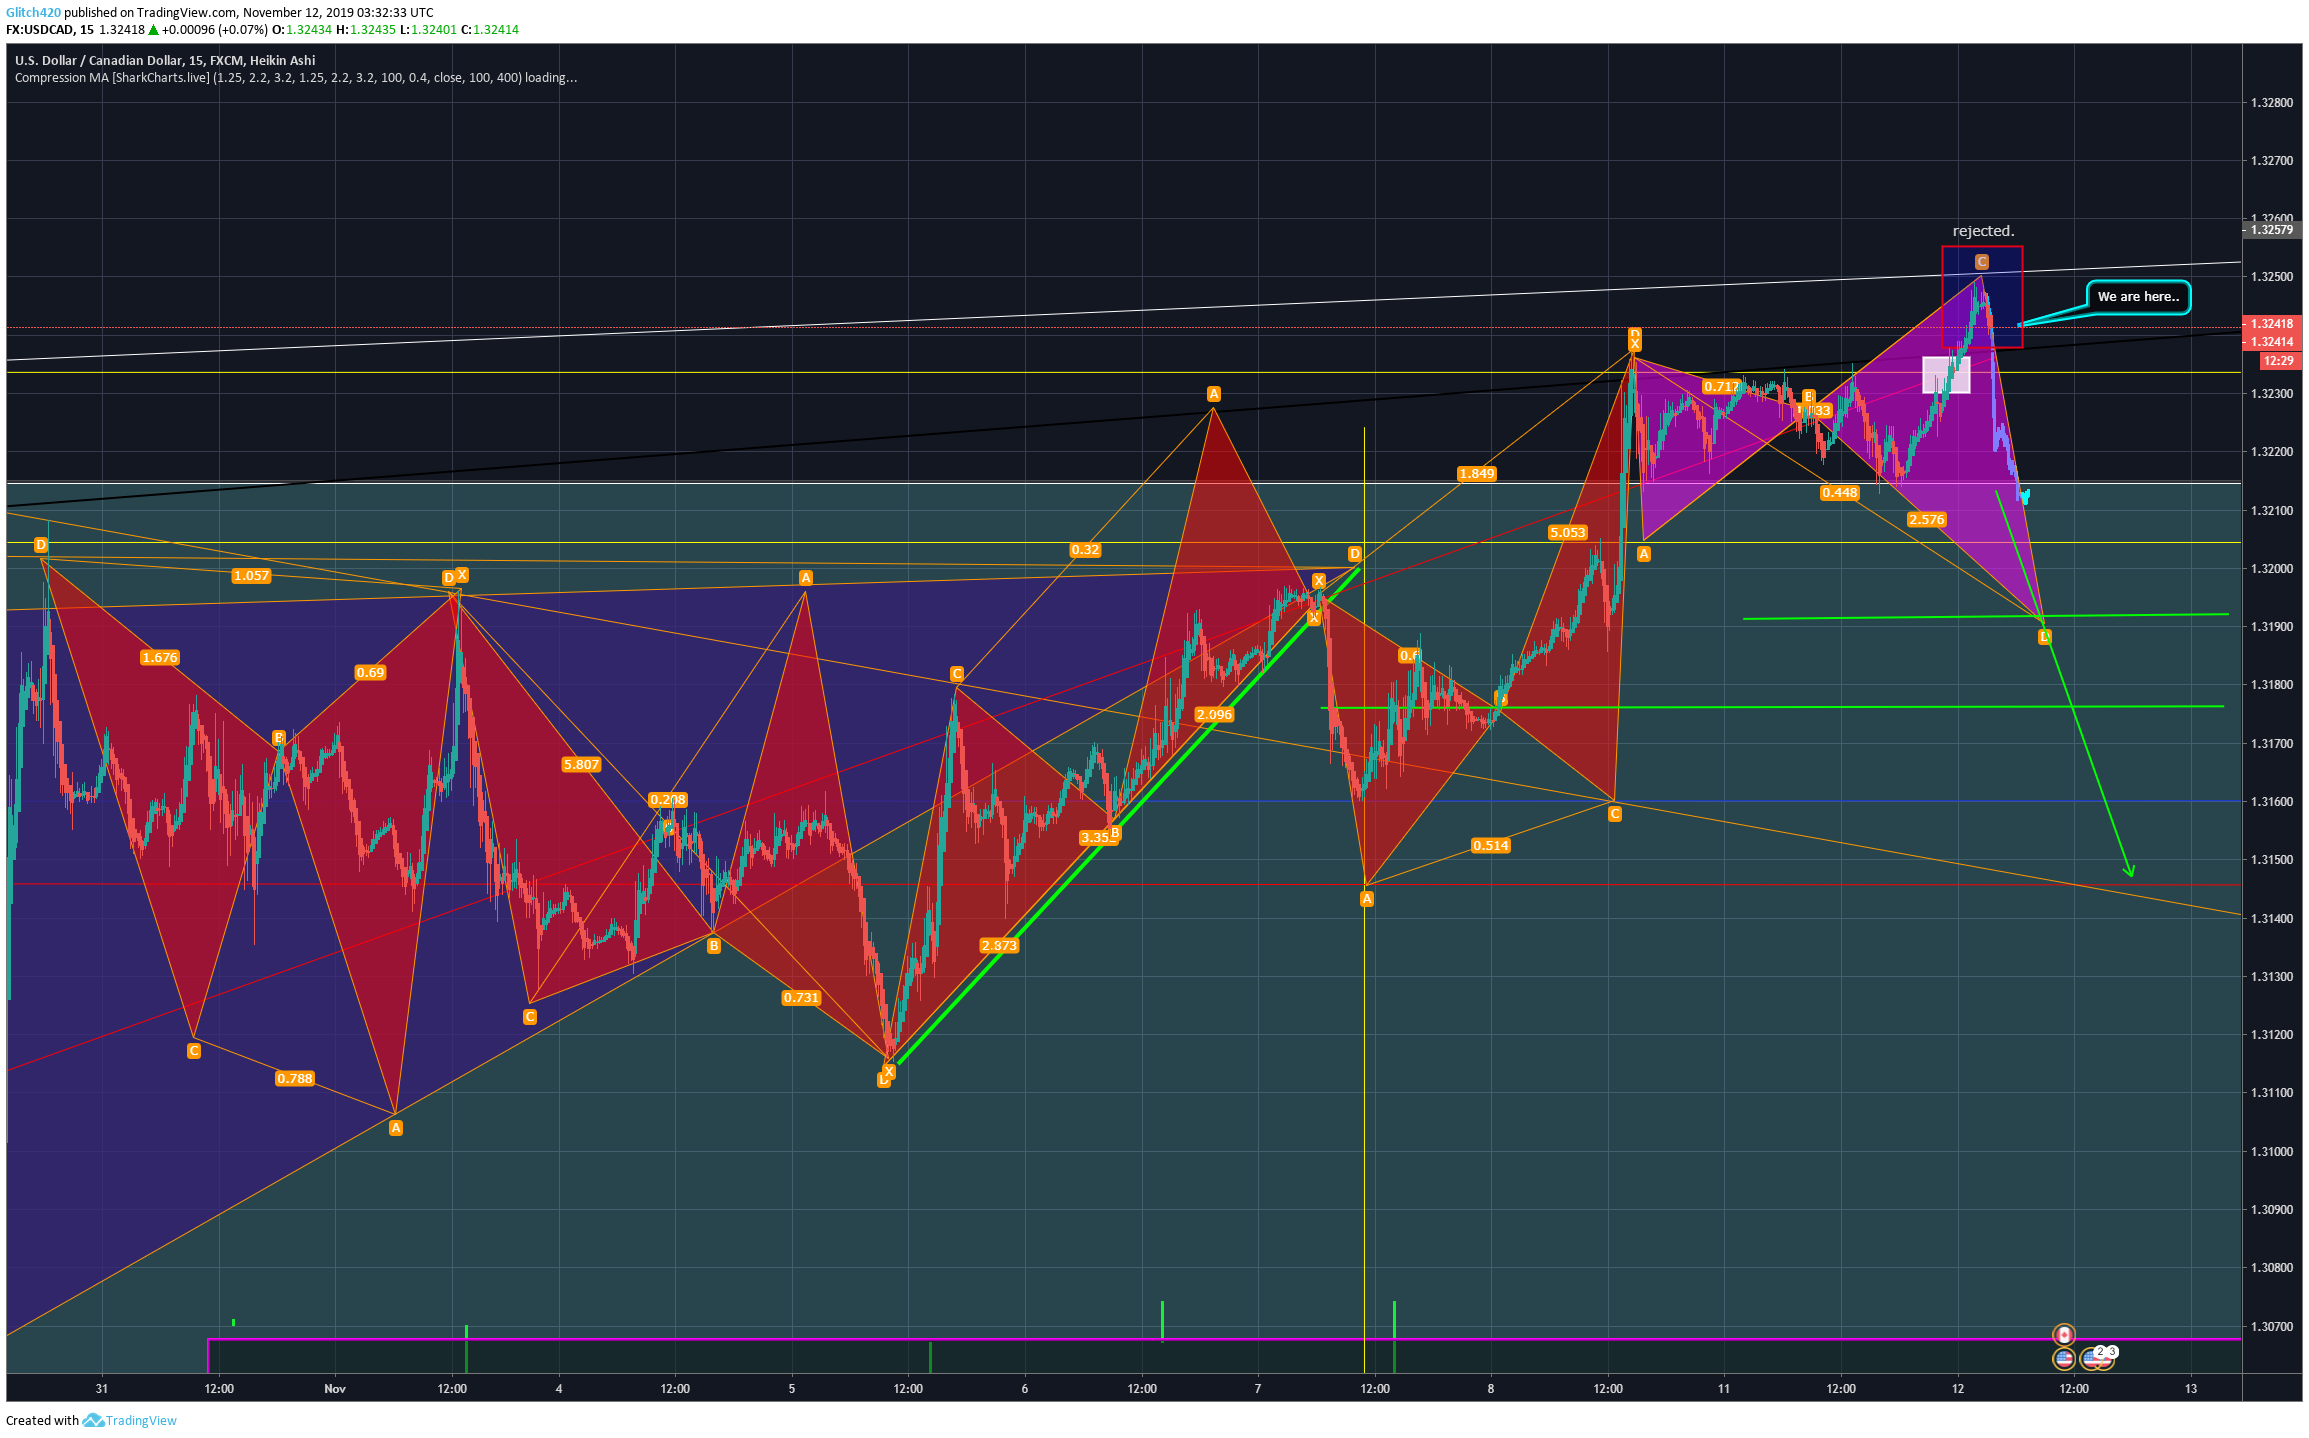Select the 1.849 ratio label
Image resolution: width=2309 pixels, height=1438 pixels.
click(1477, 474)
